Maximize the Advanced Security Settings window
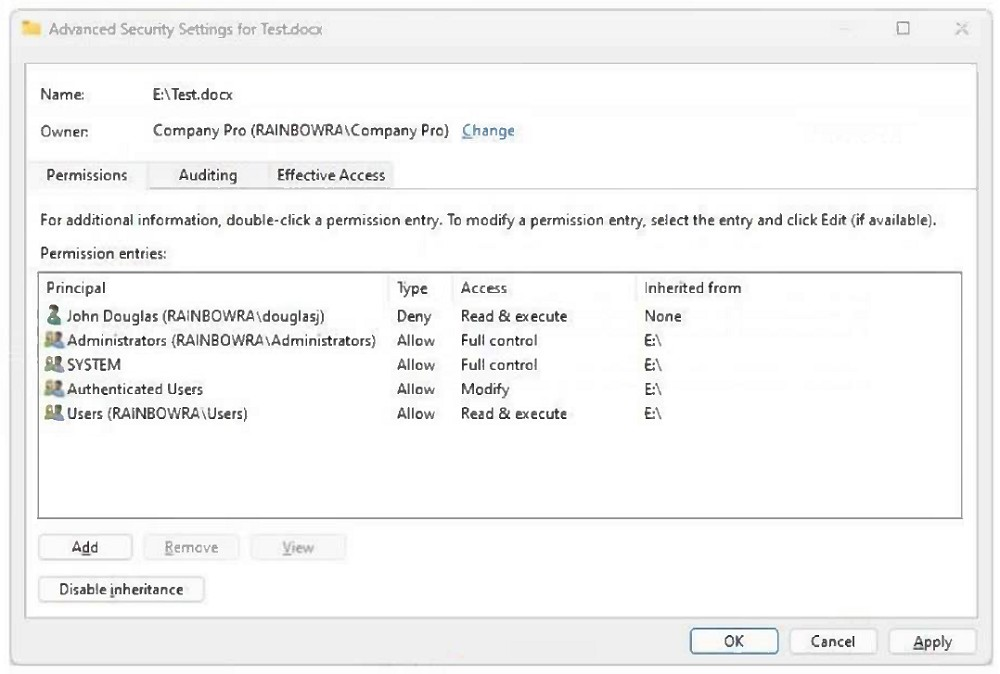Screen dimensions: 1000x674 coord(903,29)
